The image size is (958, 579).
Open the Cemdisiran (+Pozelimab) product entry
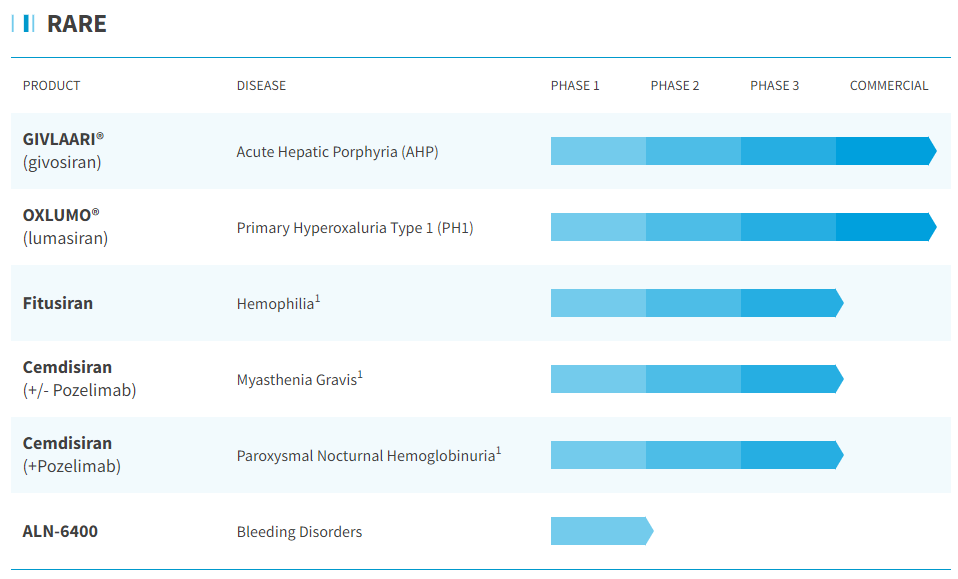pyautogui.click(x=71, y=454)
